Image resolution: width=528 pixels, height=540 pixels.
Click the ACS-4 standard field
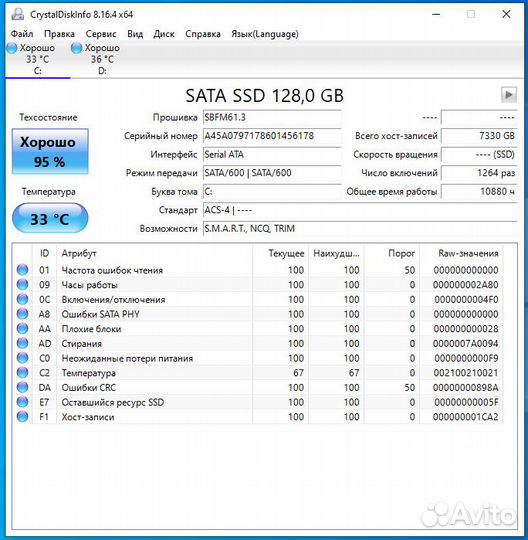click(x=360, y=210)
